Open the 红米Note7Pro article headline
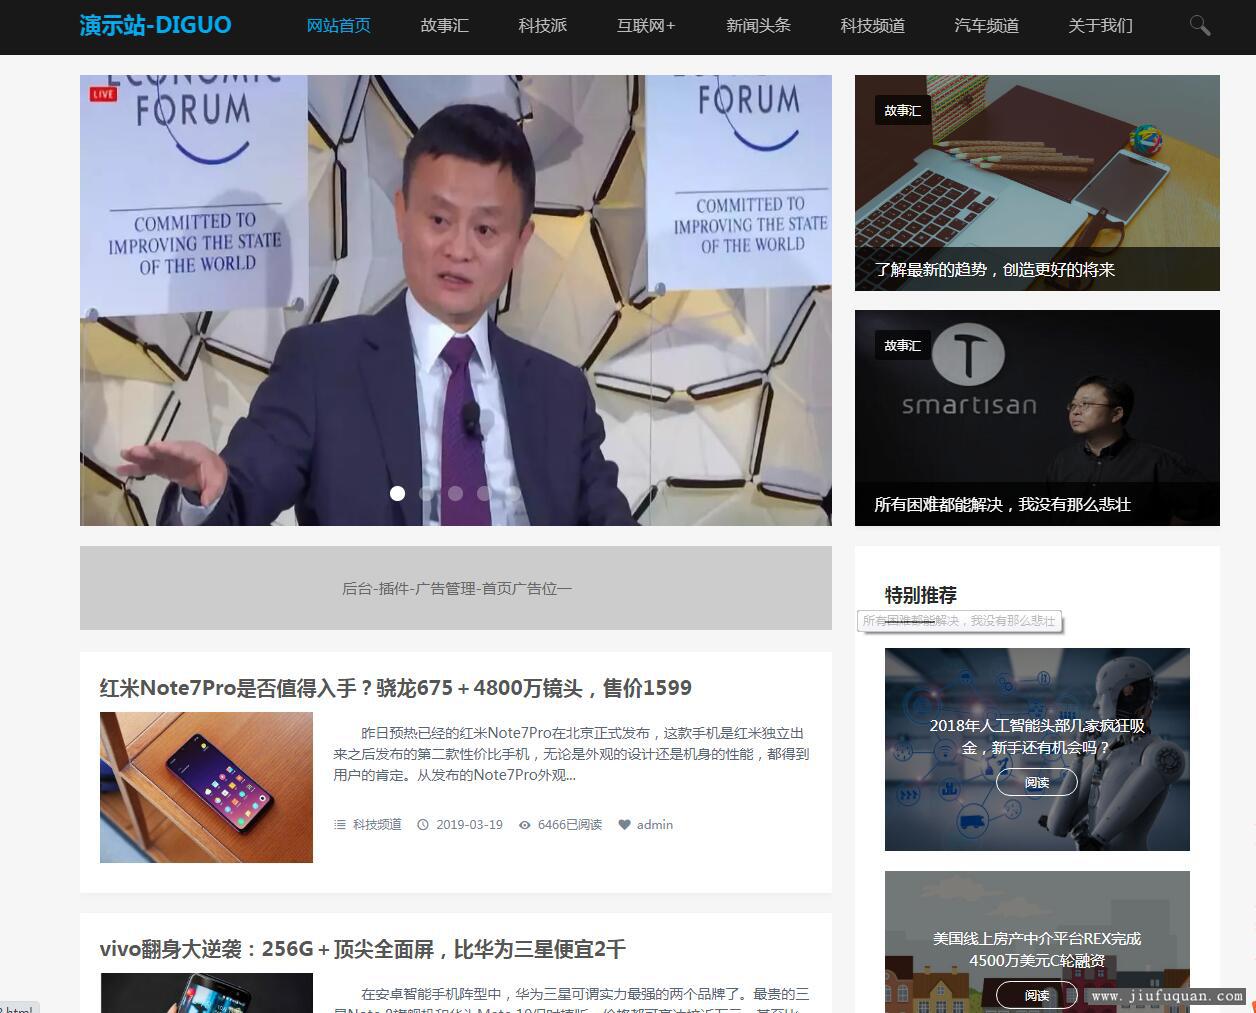Viewport: 1256px width, 1013px height. point(396,687)
